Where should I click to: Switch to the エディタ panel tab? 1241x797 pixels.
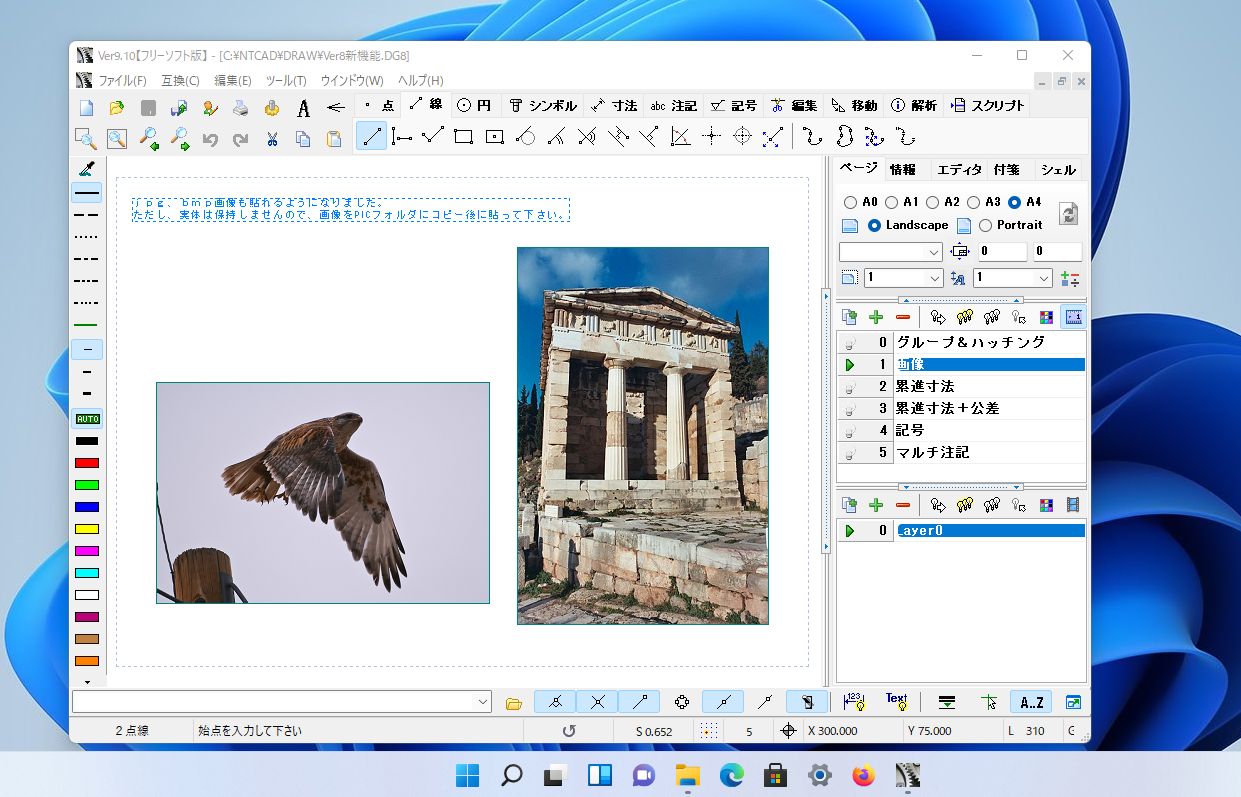[x=959, y=169]
